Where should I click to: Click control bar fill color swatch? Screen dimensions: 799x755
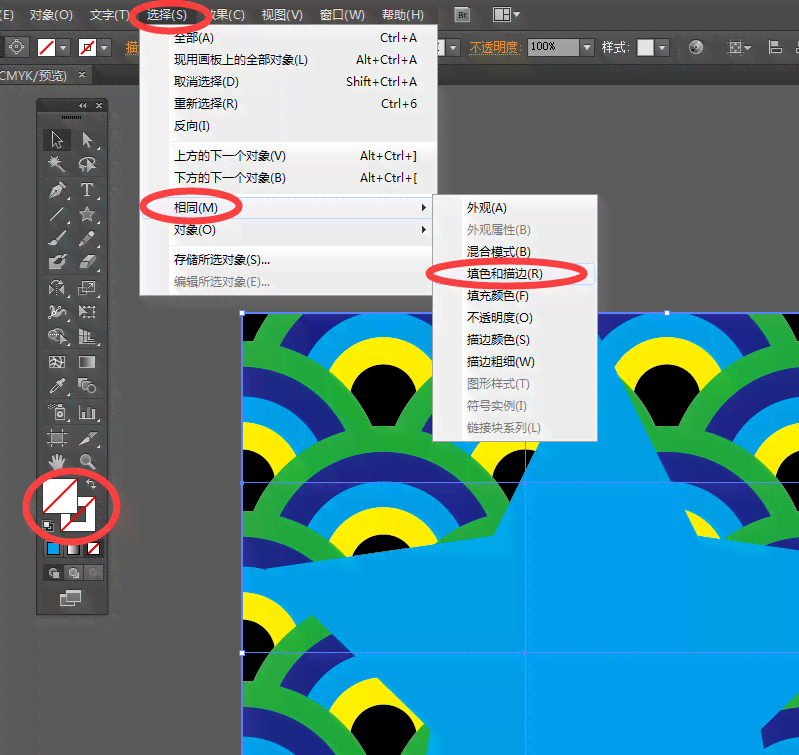pos(46,48)
